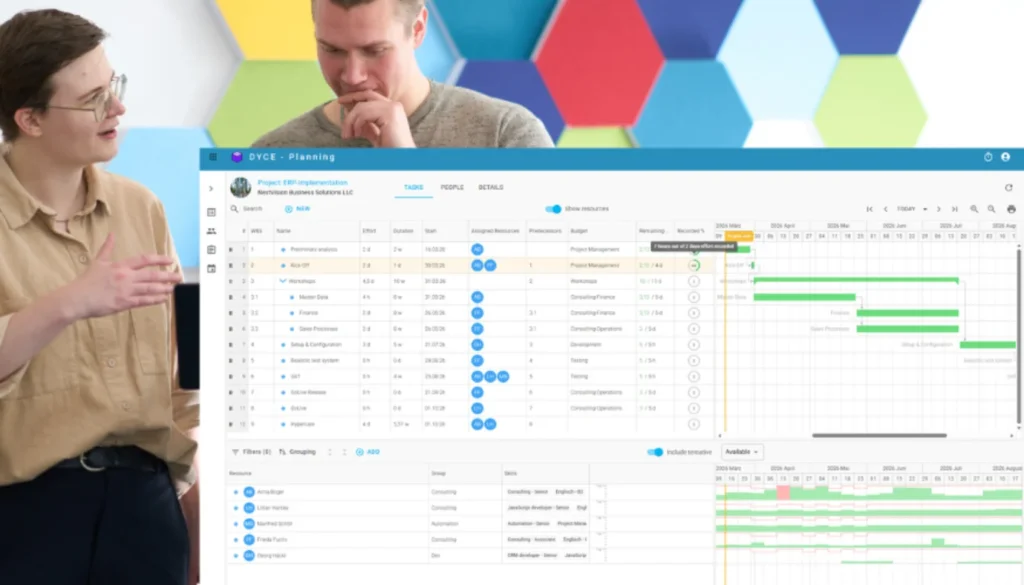Open the Today dropdown arrow

tap(925, 210)
